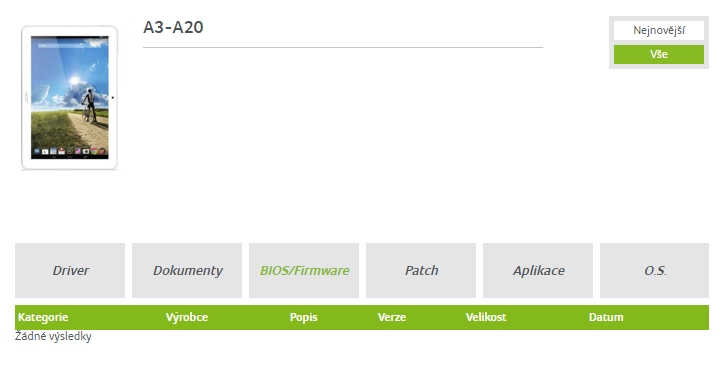Click the app dock icons on tablet screen

click(70, 151)
